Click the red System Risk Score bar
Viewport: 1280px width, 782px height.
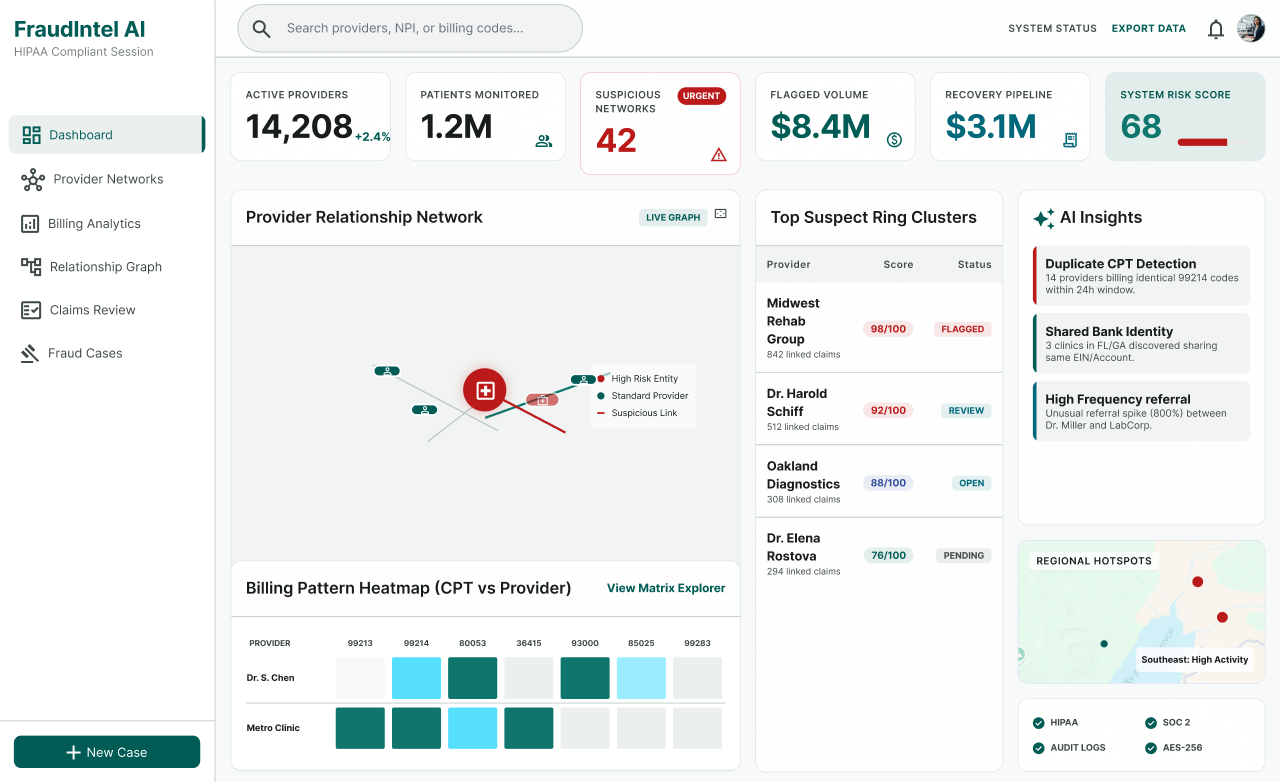tap(1202, 142)
